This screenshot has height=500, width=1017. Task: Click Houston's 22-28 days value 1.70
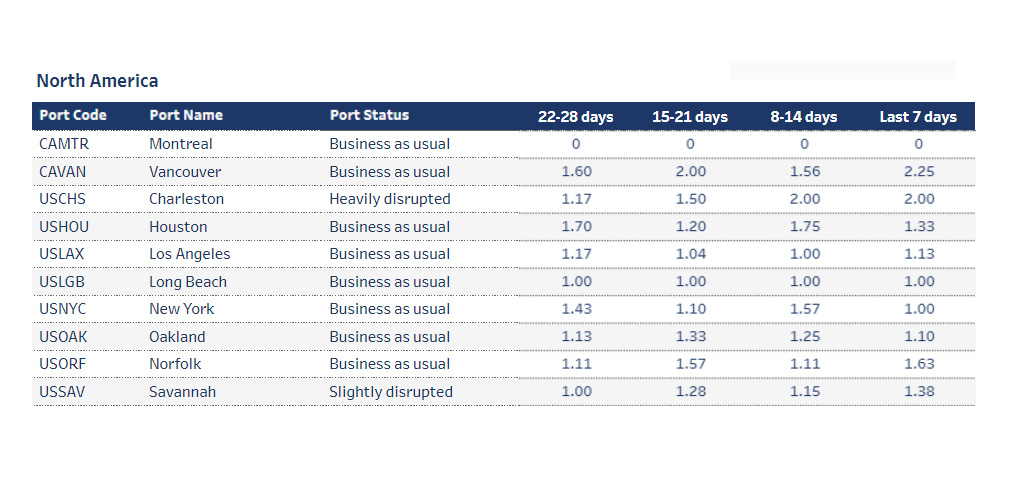tap(576, 227)
